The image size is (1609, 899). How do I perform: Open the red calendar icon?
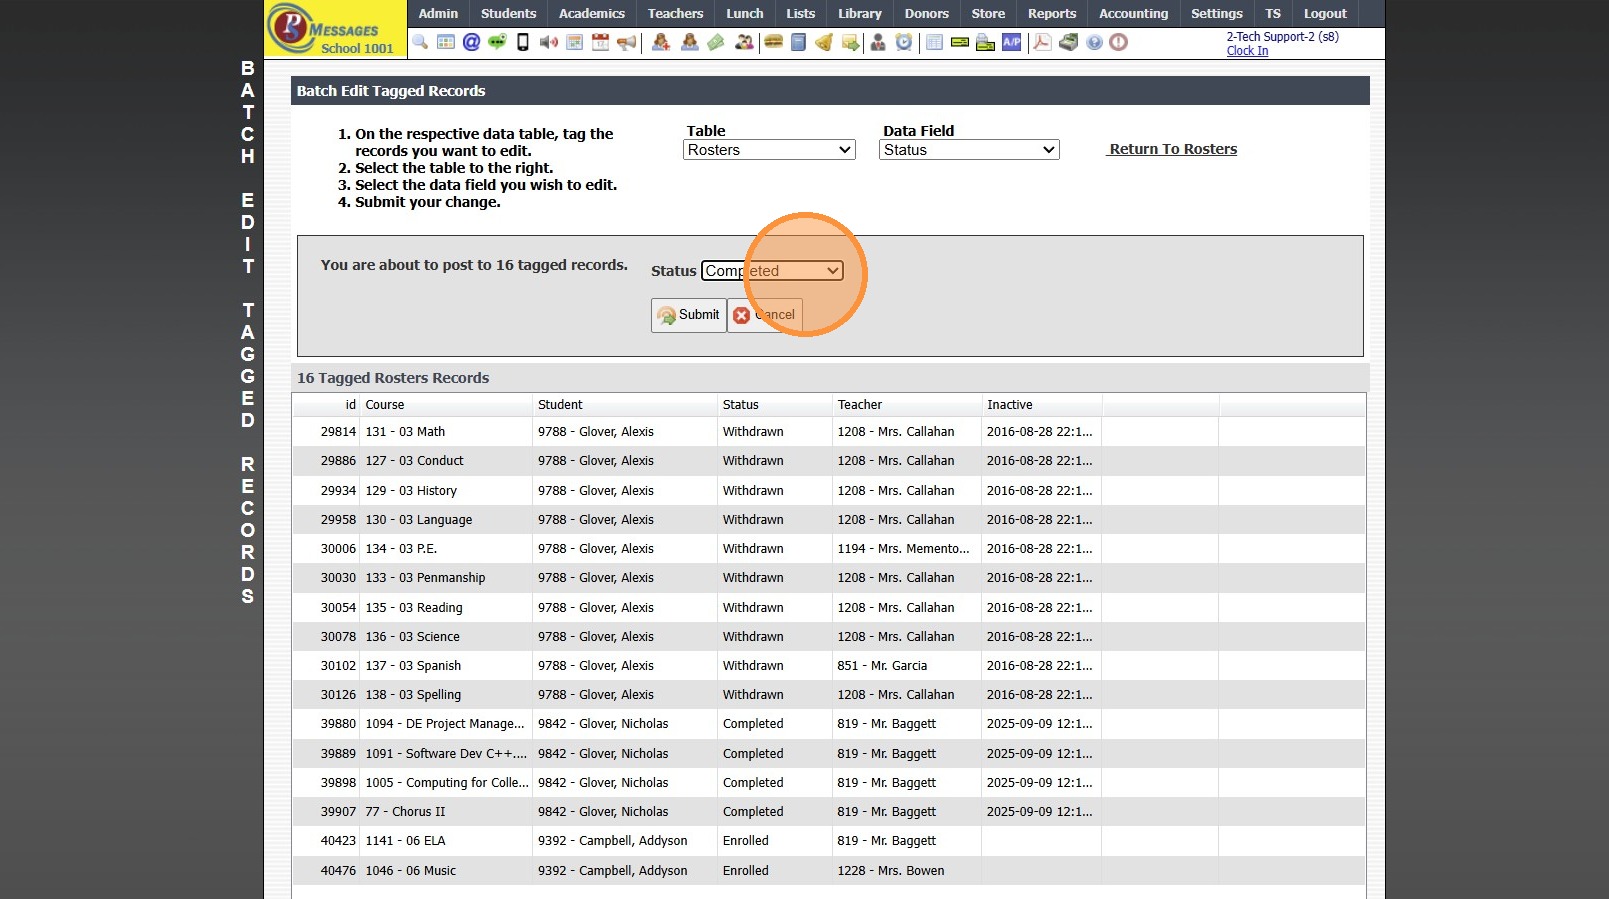[x=600, y=42]
